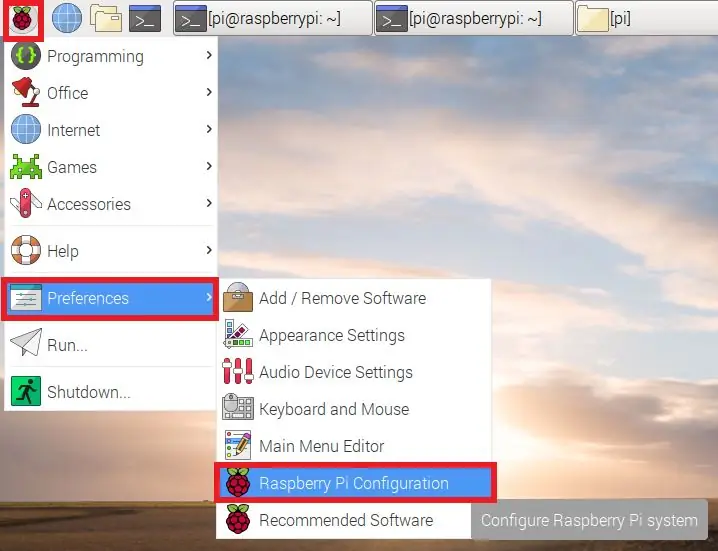
Task: Click the Preferences sliders icon
Action: (26, 298)
